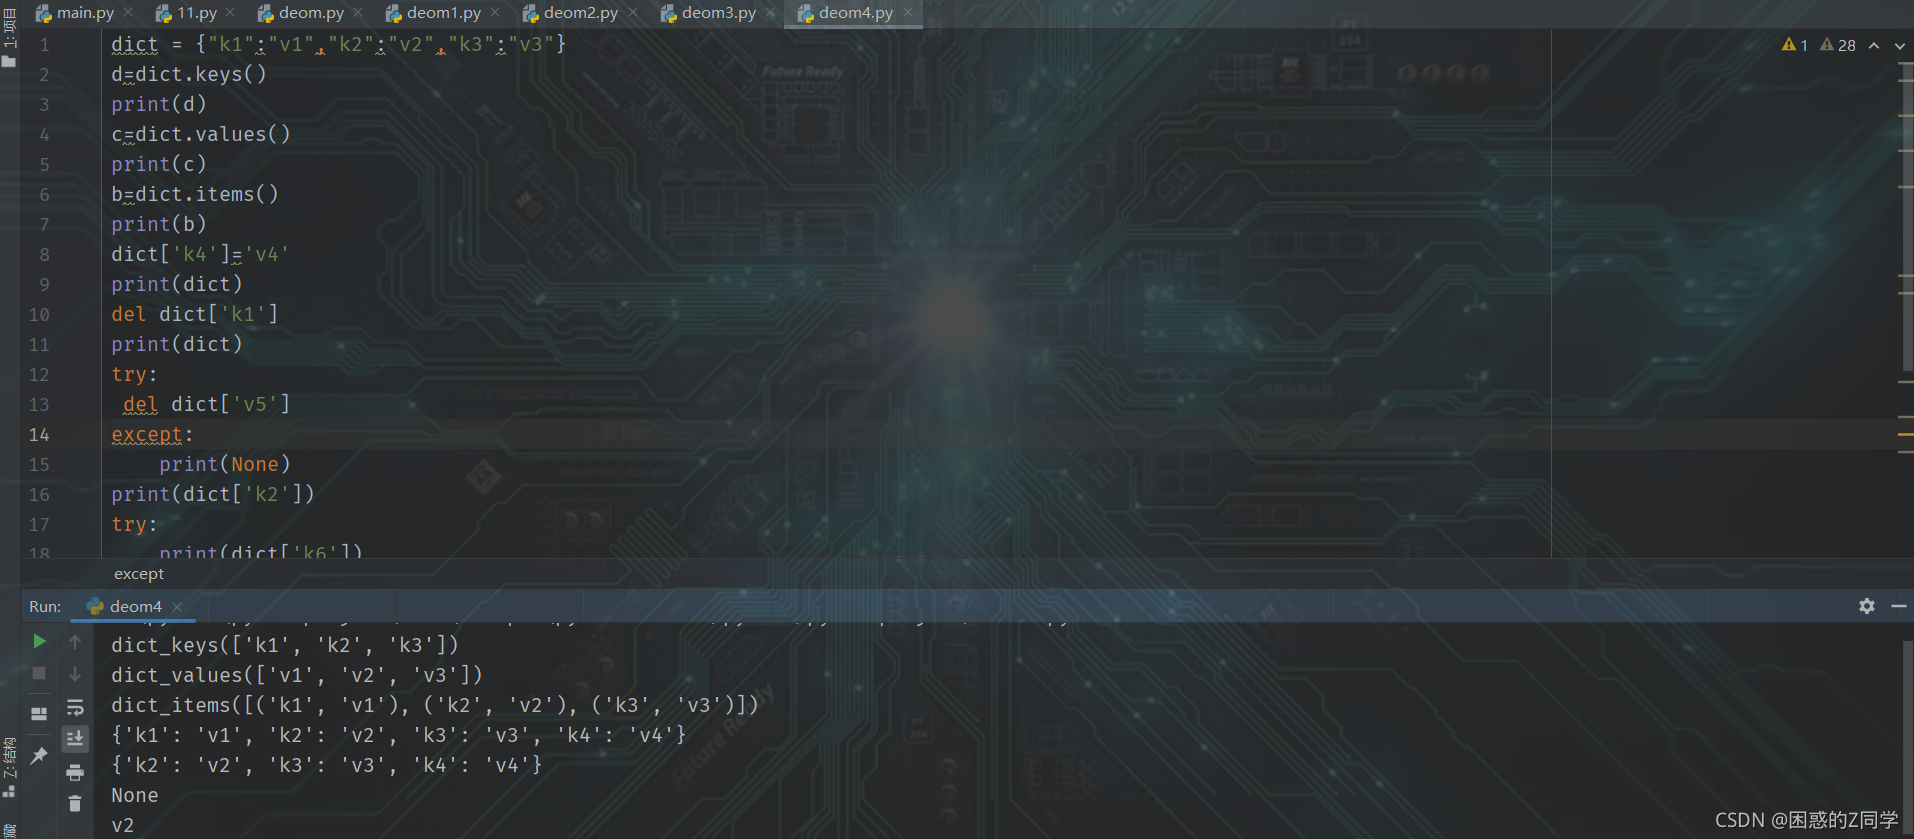Click the 28 weak warnings indicator

click(1838, 45)
